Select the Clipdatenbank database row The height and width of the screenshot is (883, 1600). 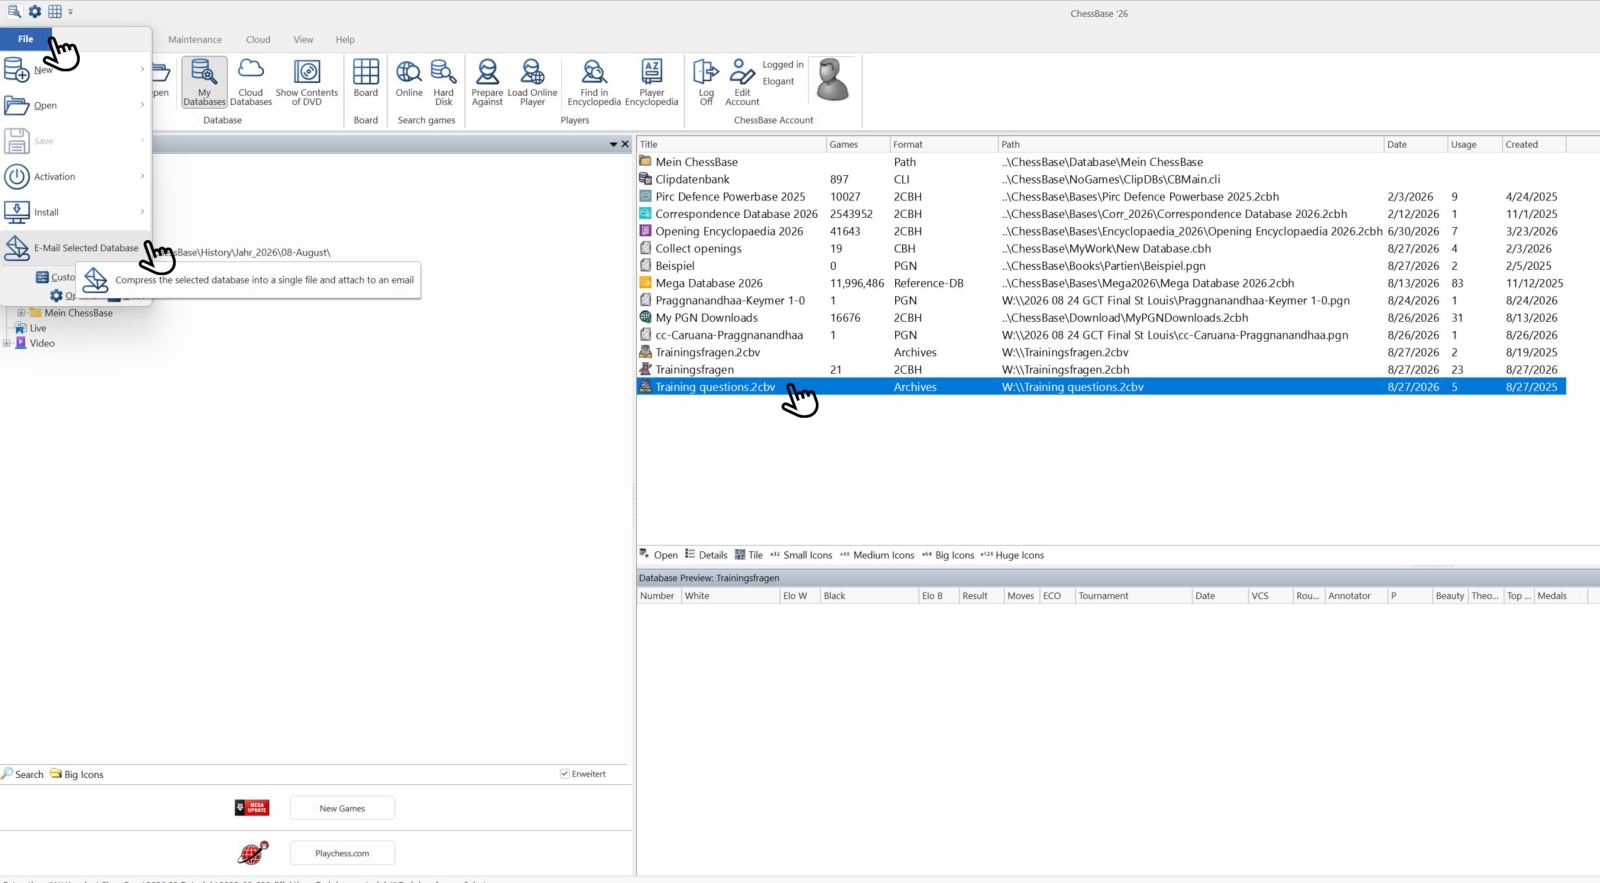tap(1101, 180)
